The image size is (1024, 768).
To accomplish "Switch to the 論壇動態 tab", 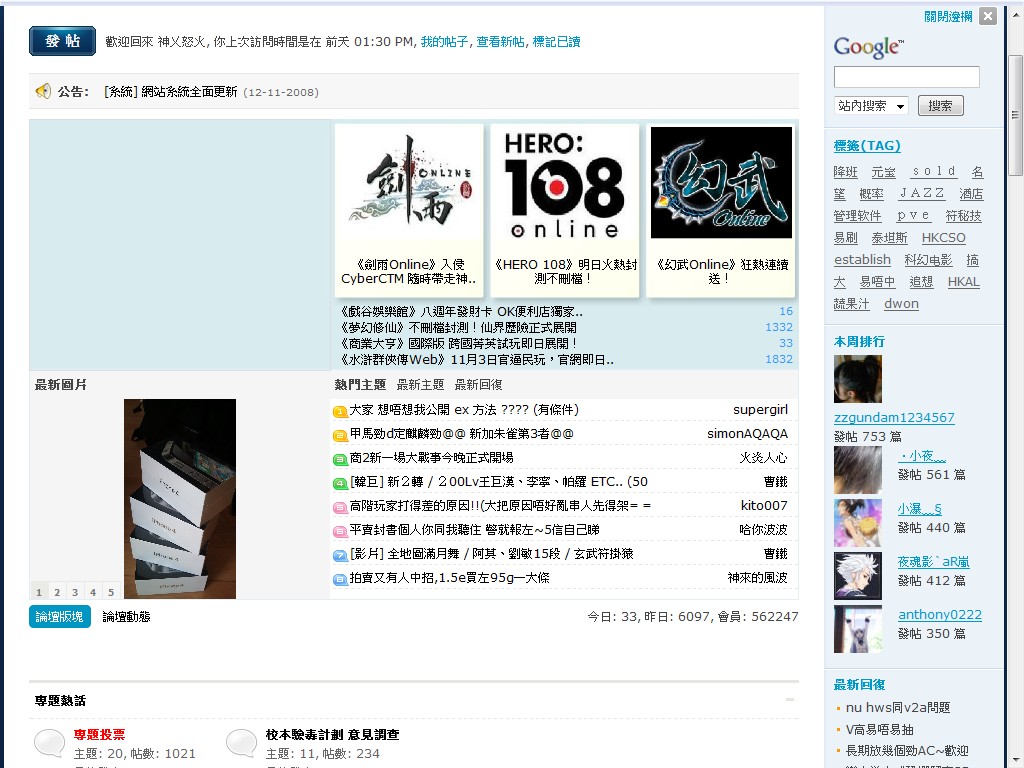I will point(126,616).
